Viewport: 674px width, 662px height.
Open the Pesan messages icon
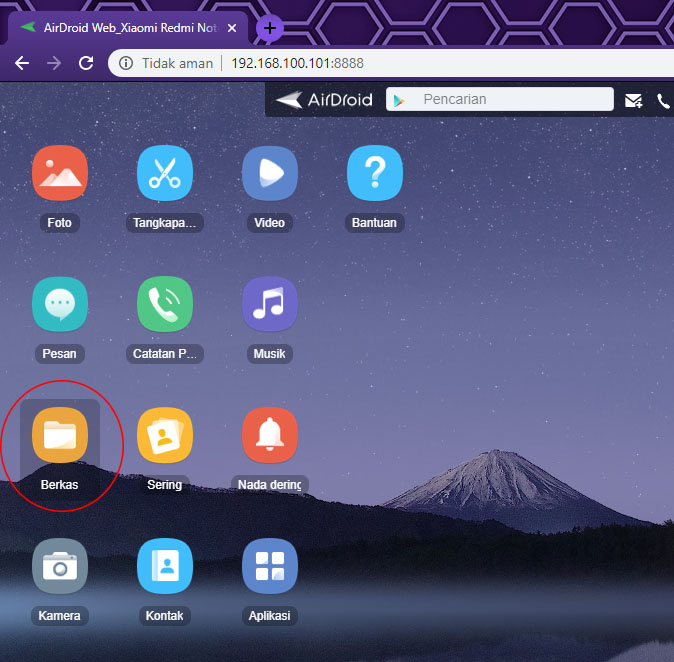pos(60,305)
